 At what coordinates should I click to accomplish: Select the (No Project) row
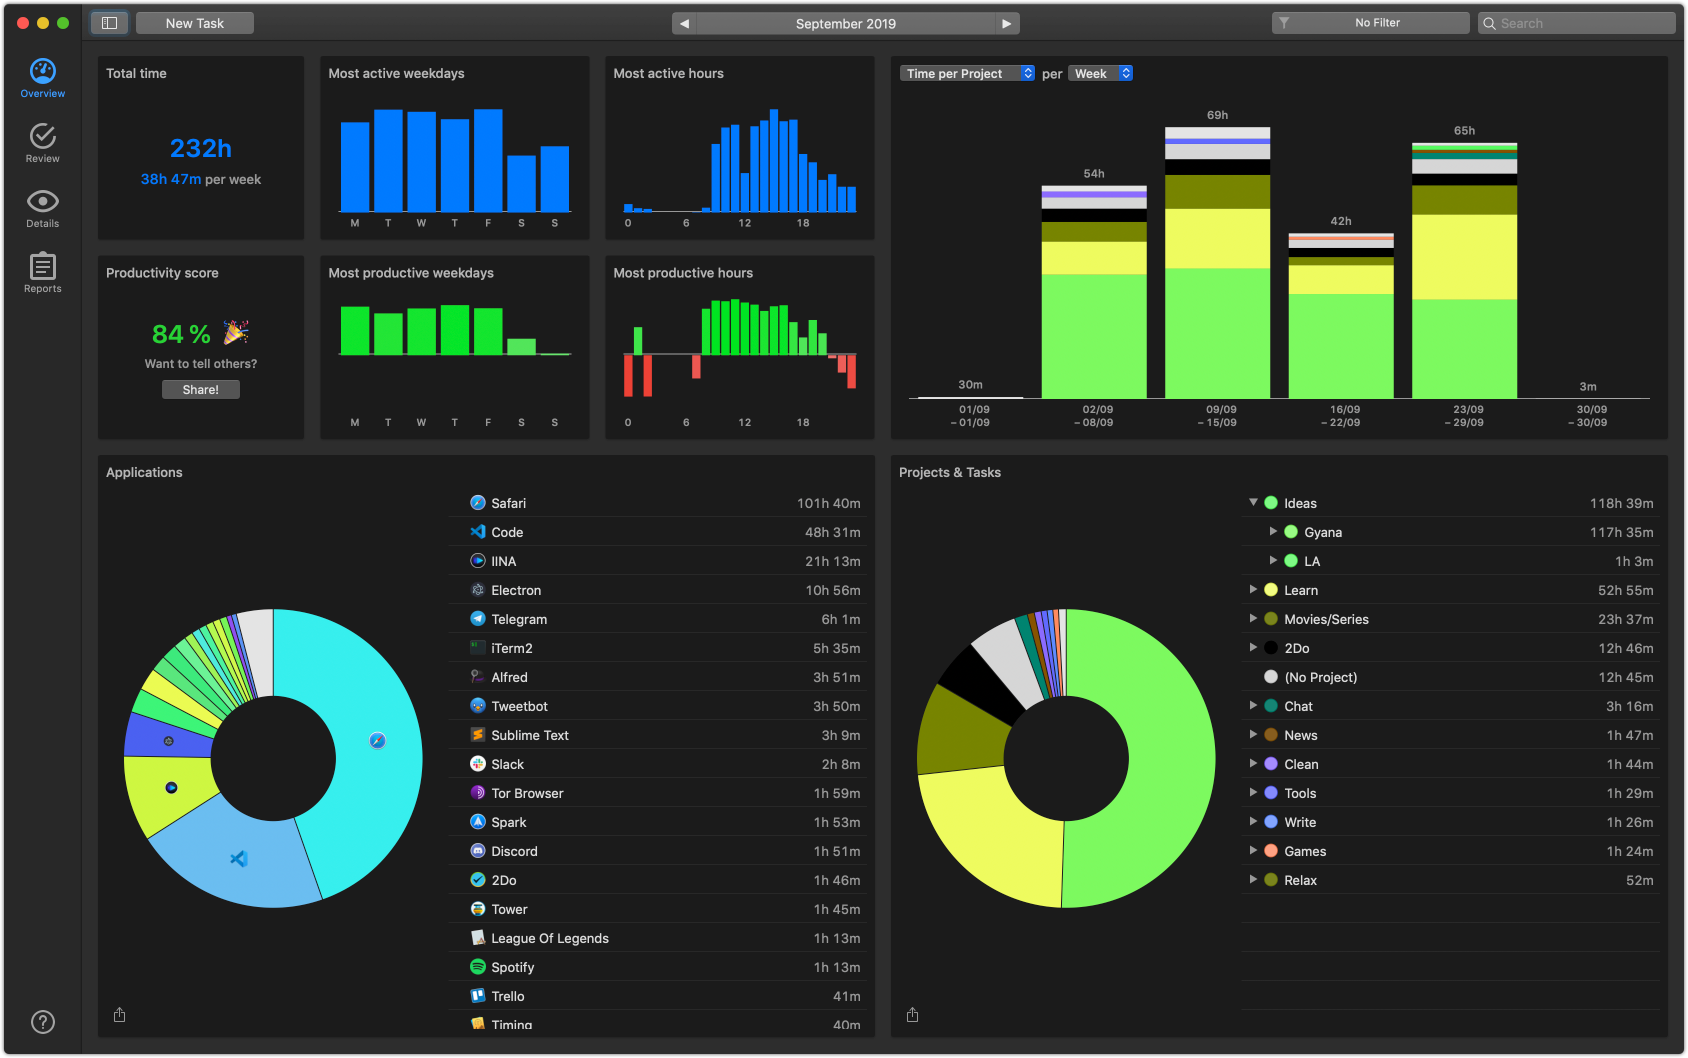pos(1450,677)
